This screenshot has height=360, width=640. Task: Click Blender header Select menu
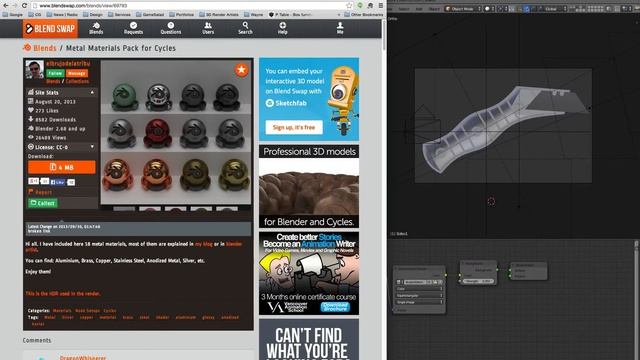point(404,9)
